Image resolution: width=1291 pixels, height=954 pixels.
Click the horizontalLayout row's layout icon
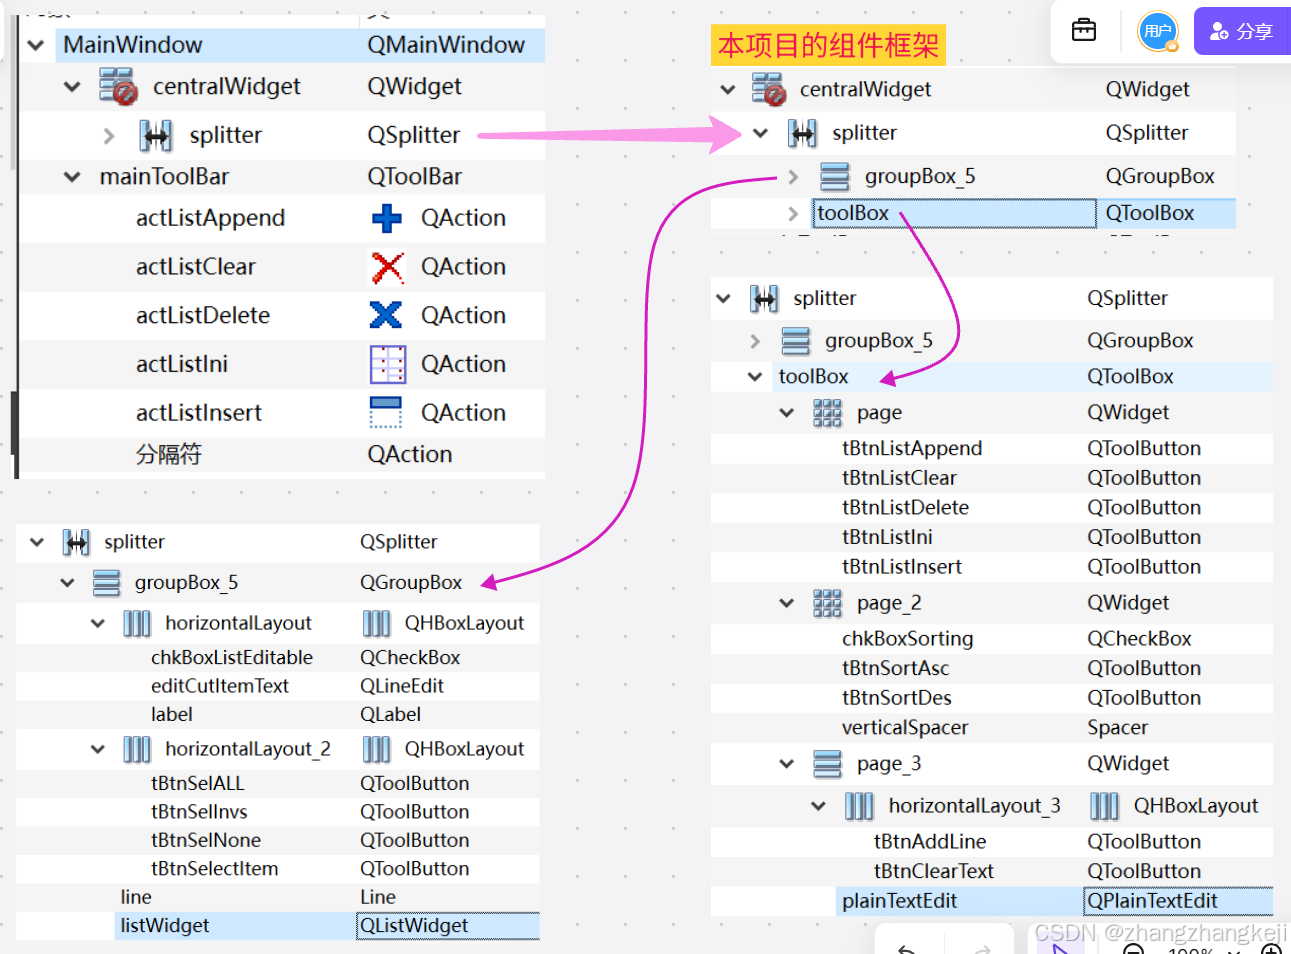coord(137,624)
